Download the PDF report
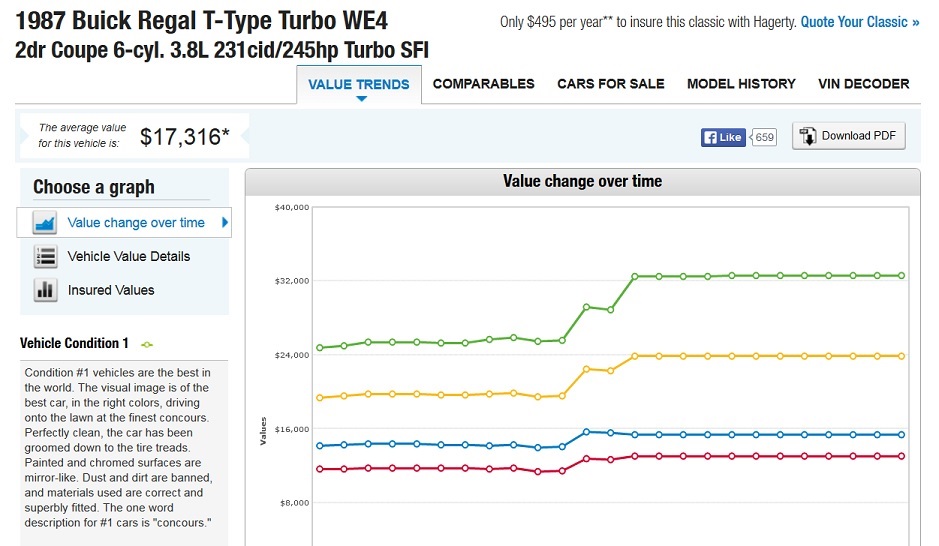 click(849, 136)
